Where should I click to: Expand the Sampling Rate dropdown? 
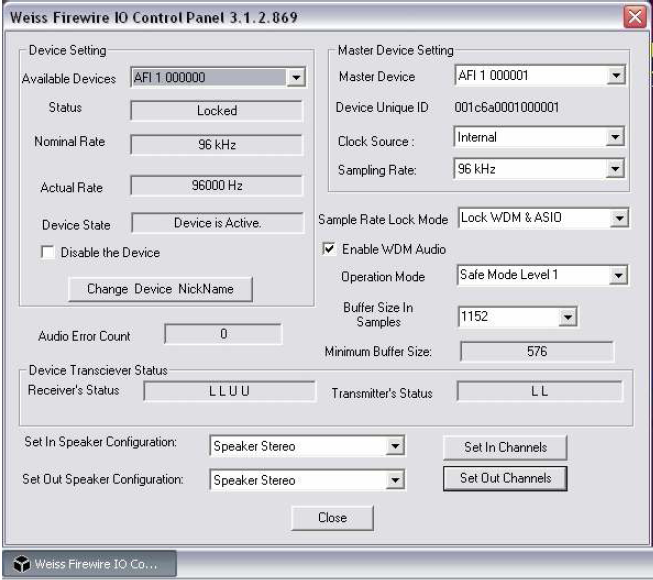click(616, 170)
